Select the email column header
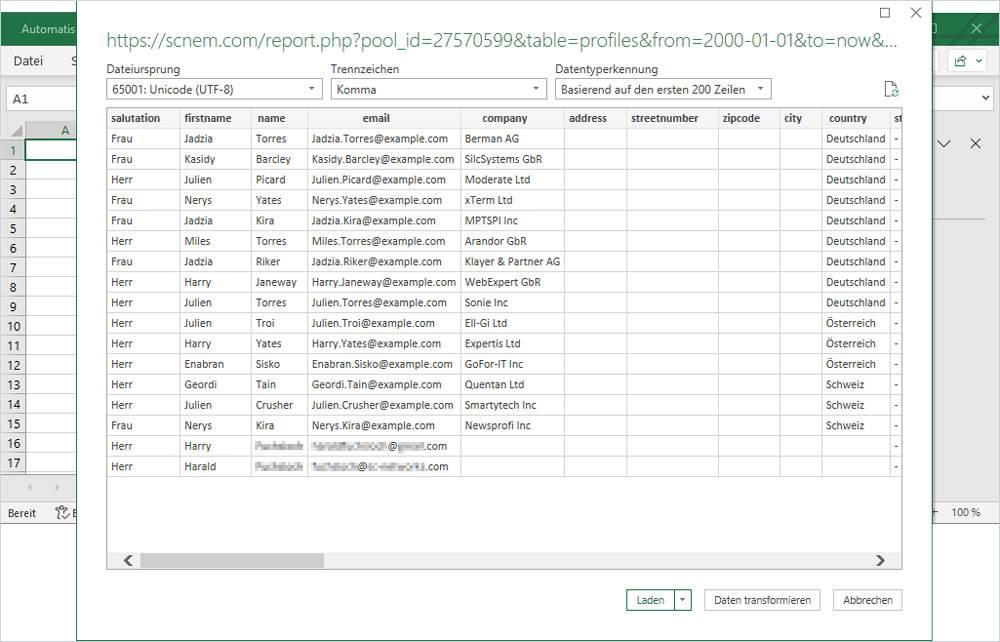Screen dimensions: 1000x642 coord(375,118)
